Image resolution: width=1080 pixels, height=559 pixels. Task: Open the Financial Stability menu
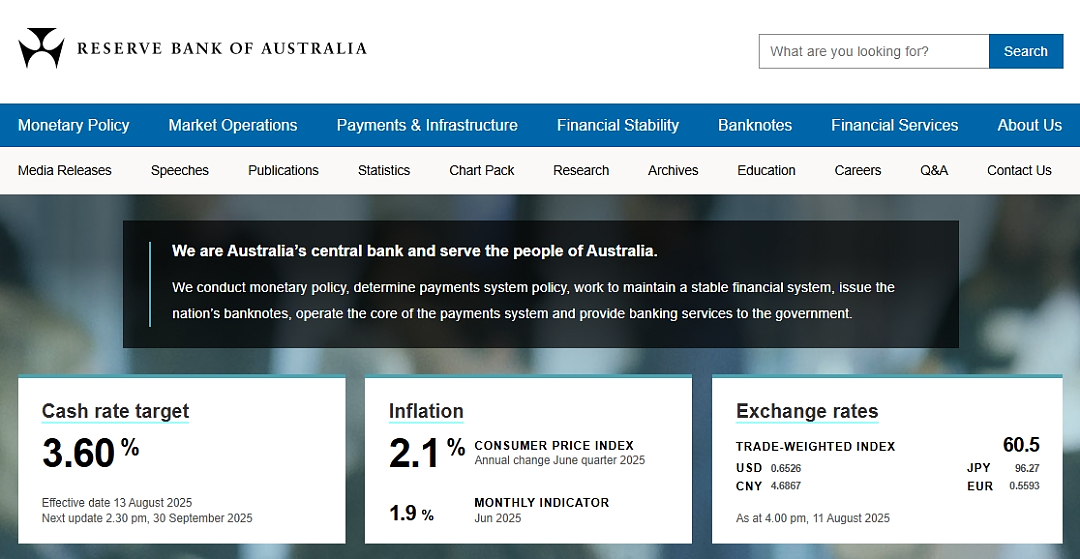[618, 125]
